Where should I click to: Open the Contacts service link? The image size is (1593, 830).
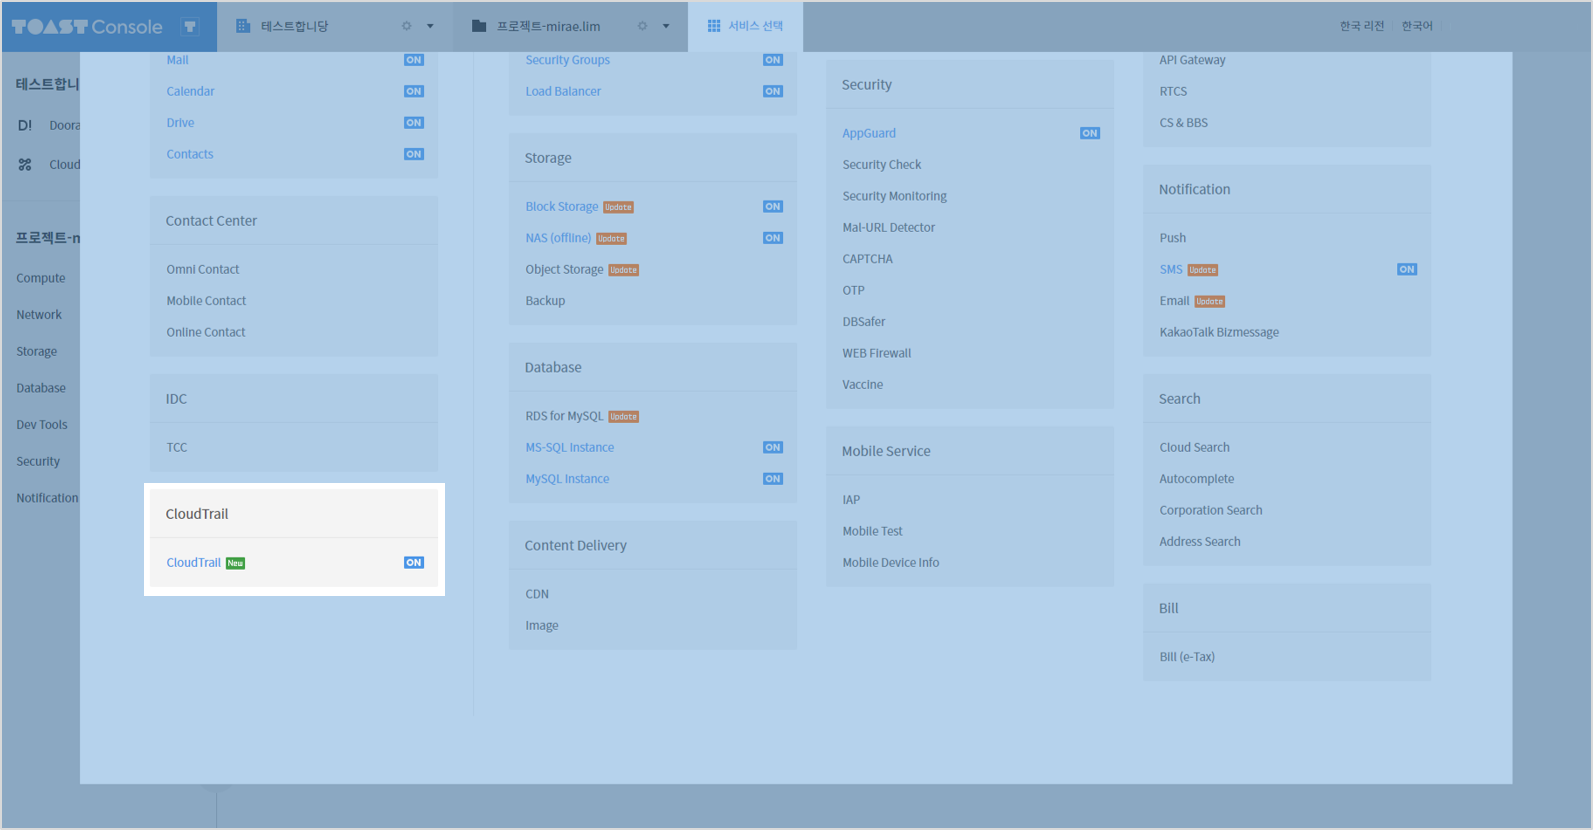point(190,154)
